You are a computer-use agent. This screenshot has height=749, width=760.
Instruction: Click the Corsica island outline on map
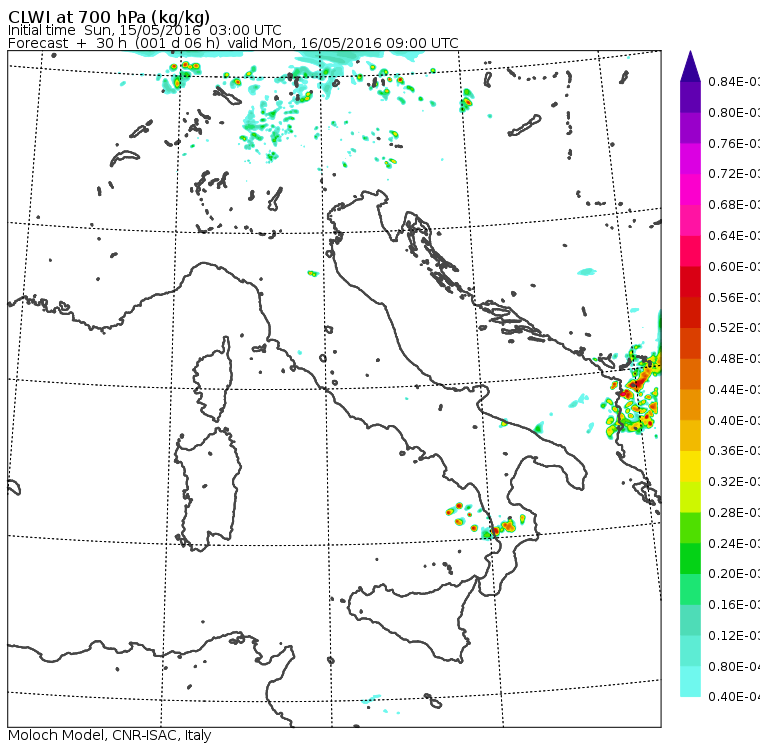point(213,378)
